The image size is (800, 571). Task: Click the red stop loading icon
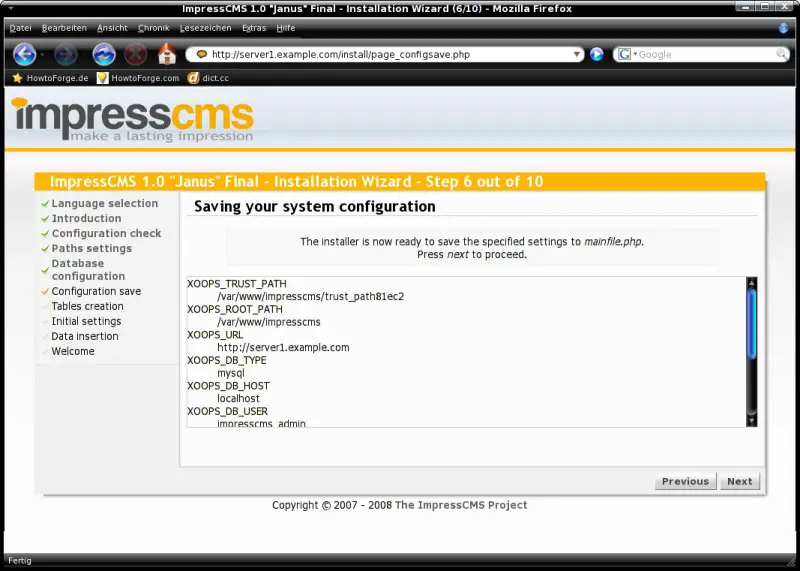coord(135,54)
